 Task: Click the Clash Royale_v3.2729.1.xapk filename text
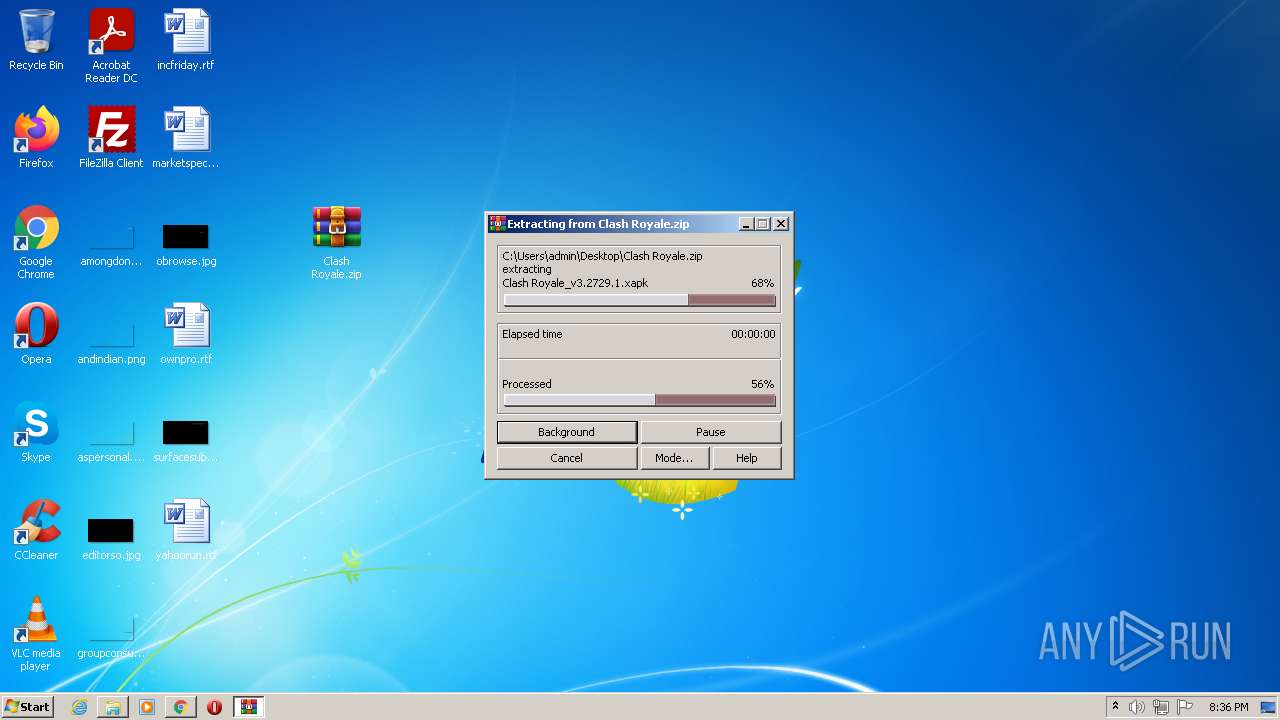point(575,283)
